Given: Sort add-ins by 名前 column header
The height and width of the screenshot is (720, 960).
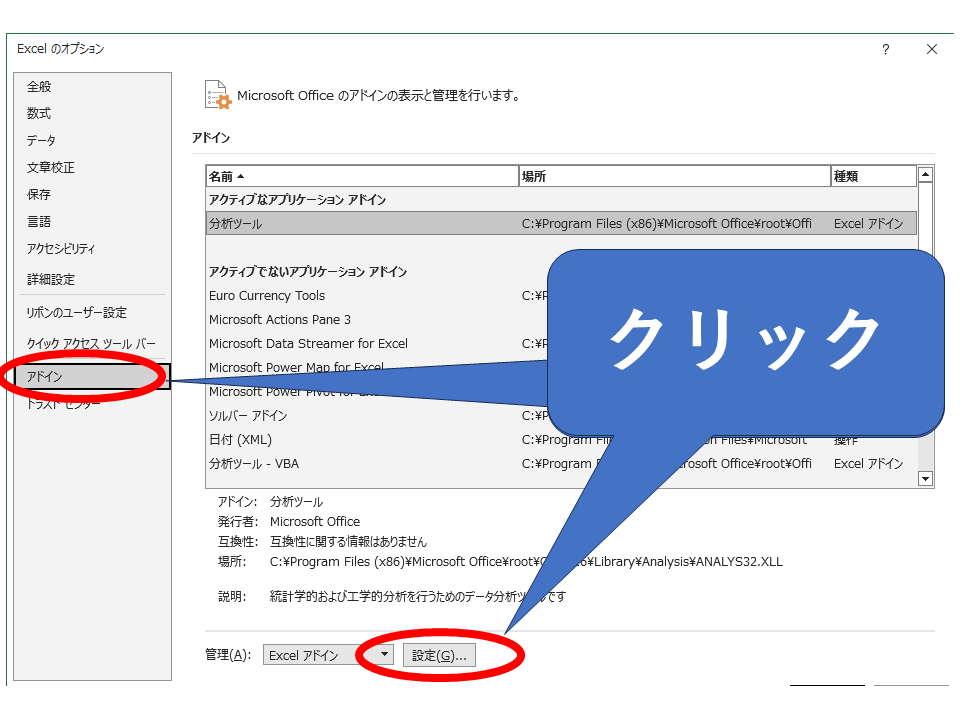Looking at the screenshot, I should [362, 176].
